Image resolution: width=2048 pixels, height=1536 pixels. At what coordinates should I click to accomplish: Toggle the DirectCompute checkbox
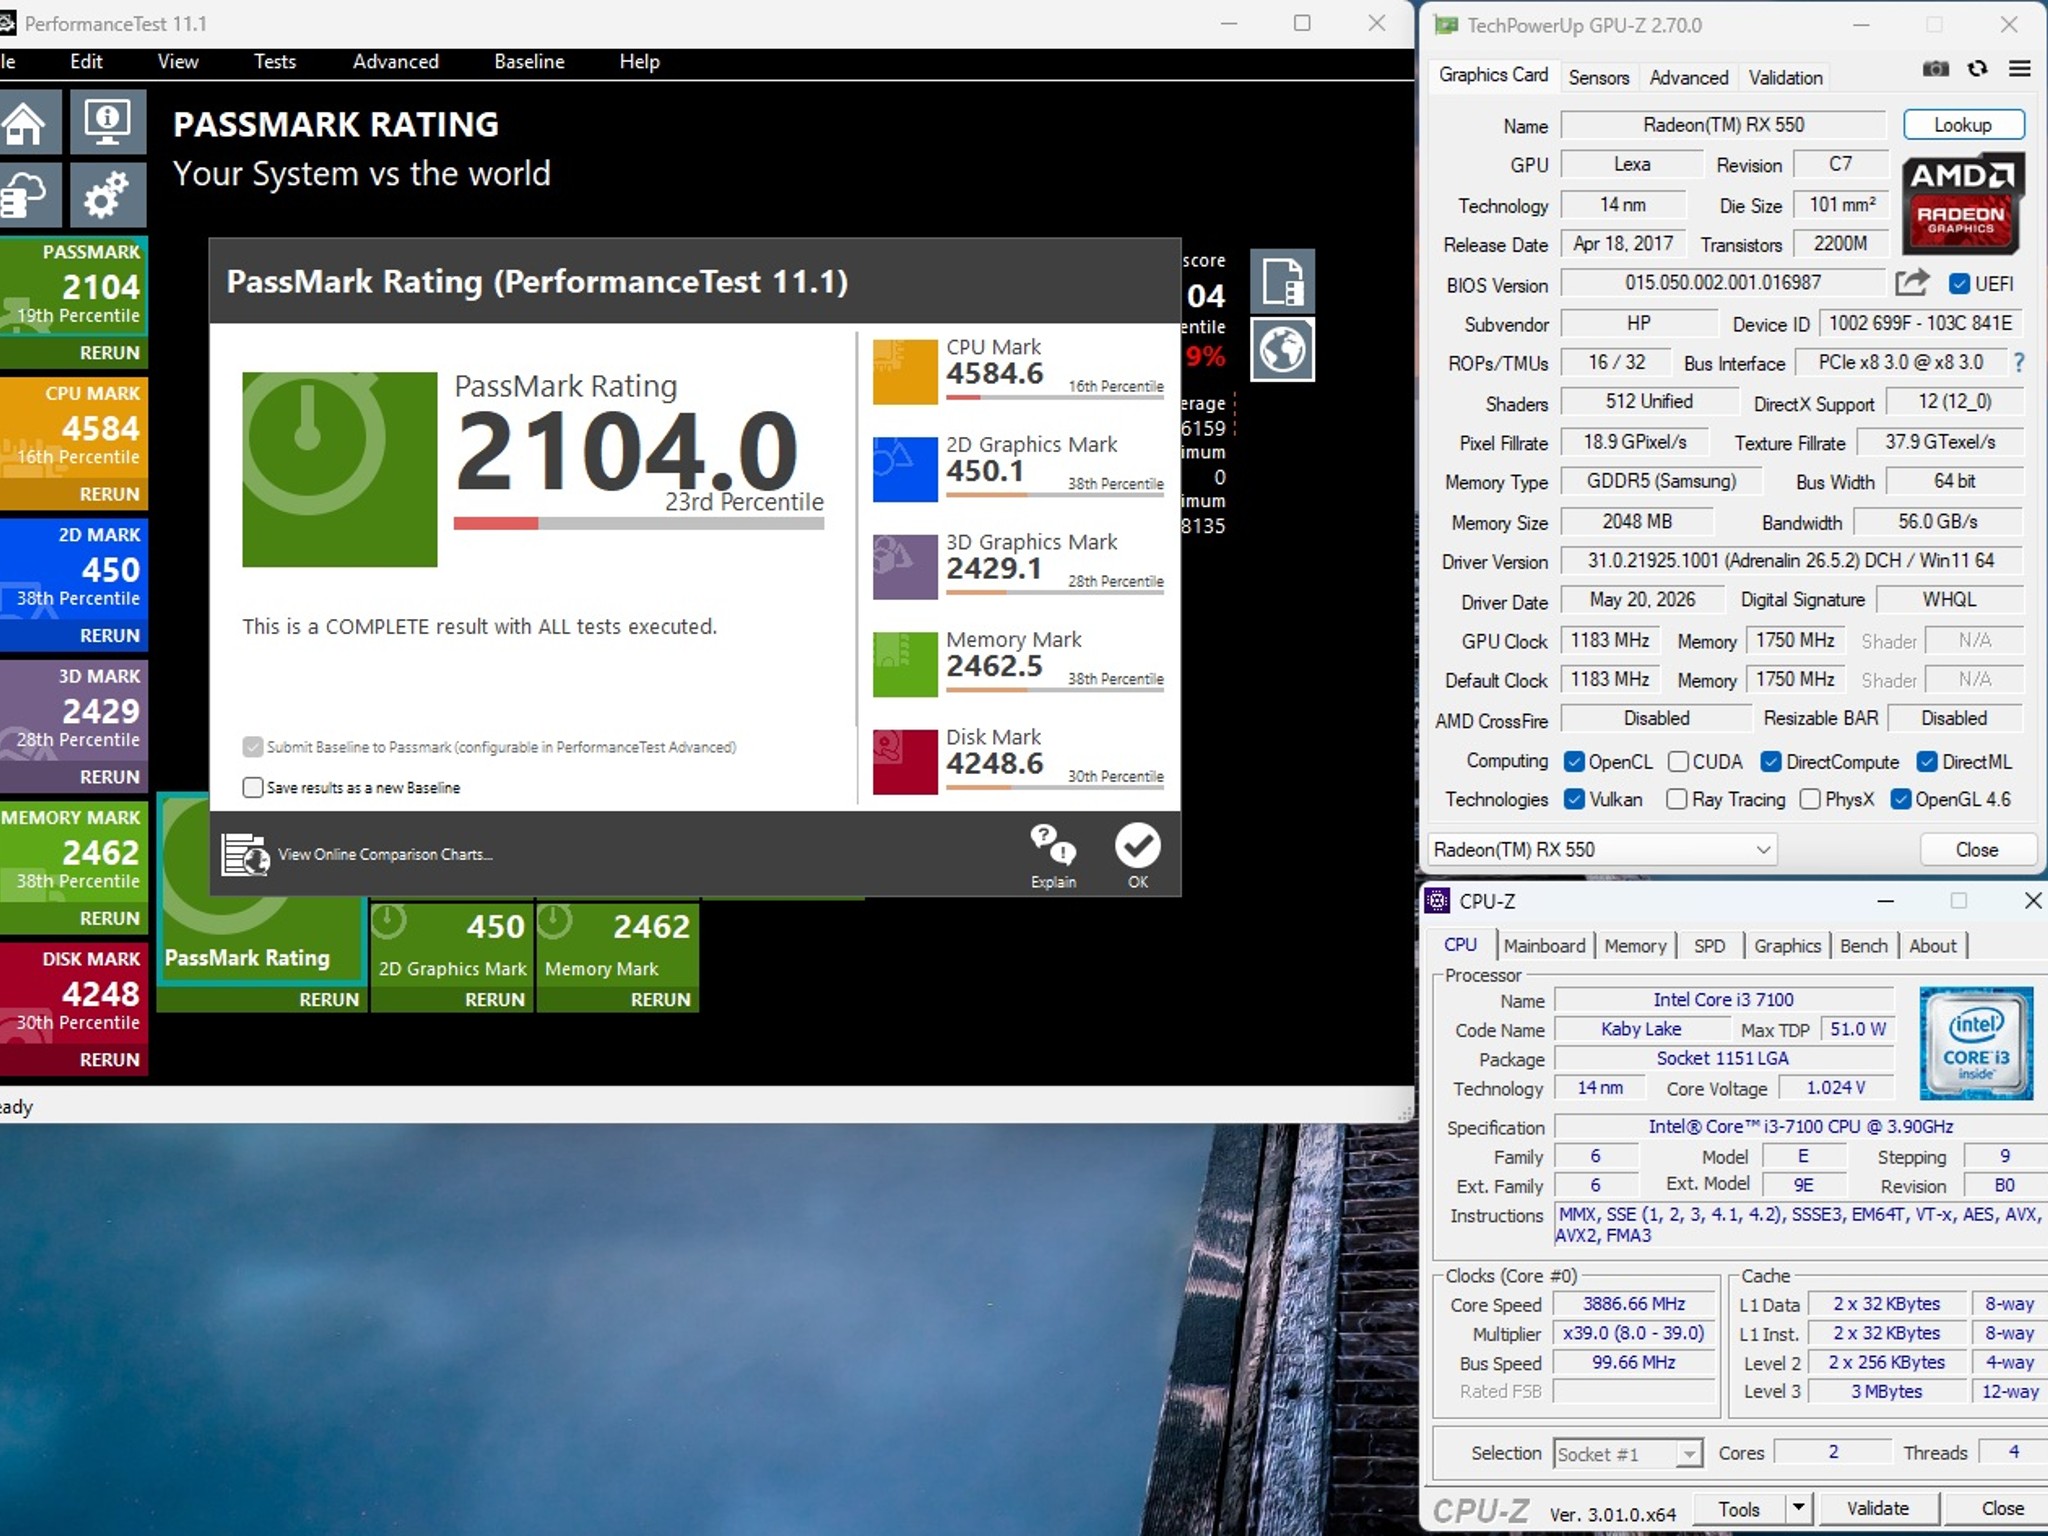1771,762
